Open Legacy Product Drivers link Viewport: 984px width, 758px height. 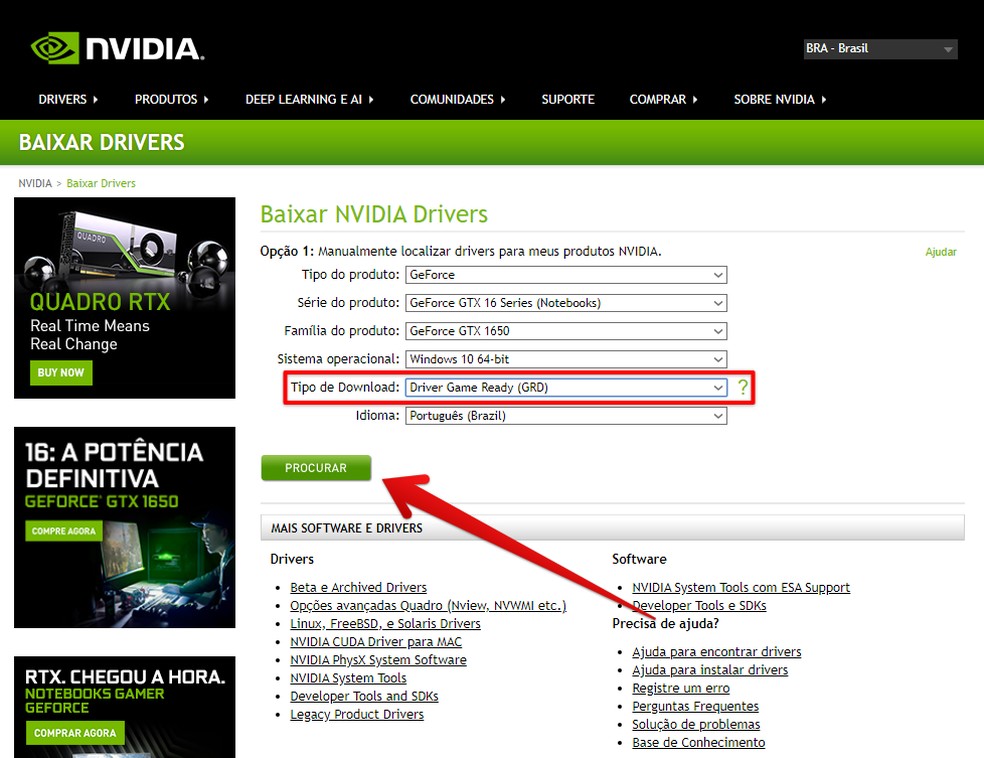pyautogui.click(x=357, y=715)
